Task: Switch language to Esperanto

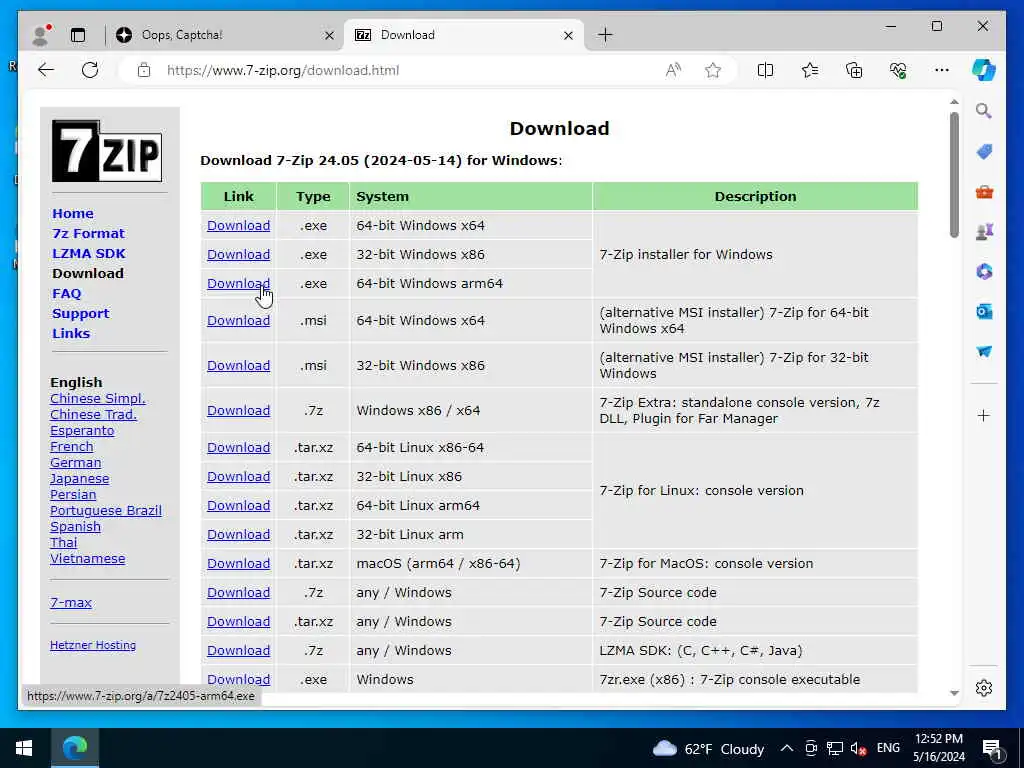Action: (82, 430)
